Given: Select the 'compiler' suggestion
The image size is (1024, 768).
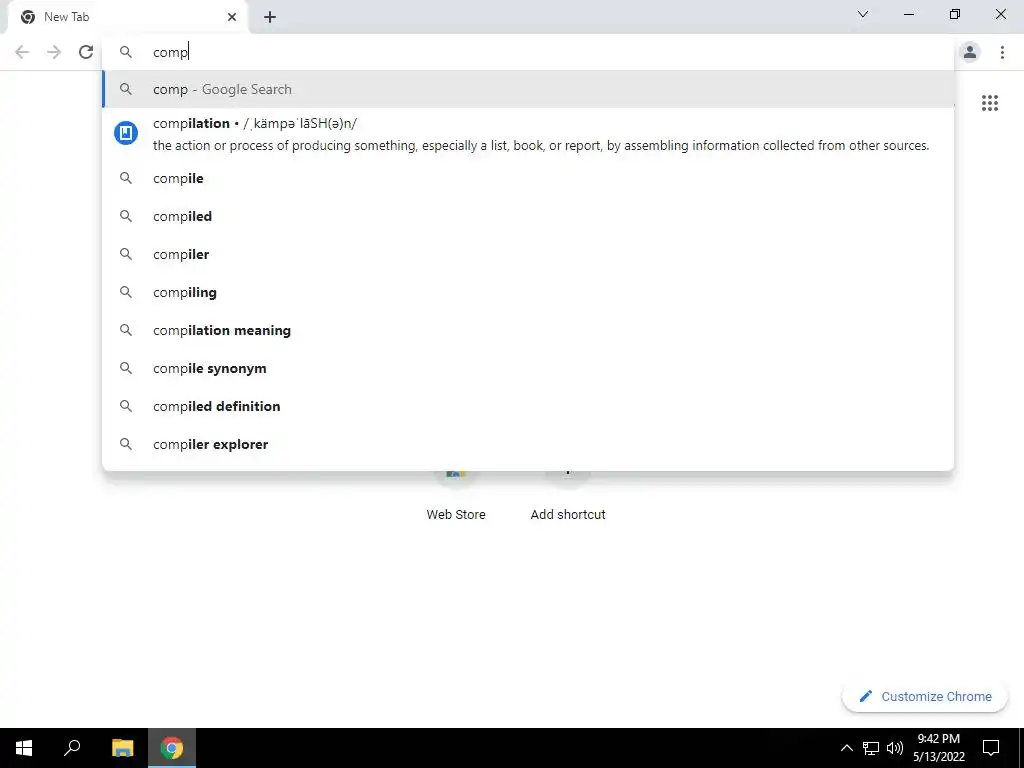Looking at the screenshot, I should click(528, 254).
